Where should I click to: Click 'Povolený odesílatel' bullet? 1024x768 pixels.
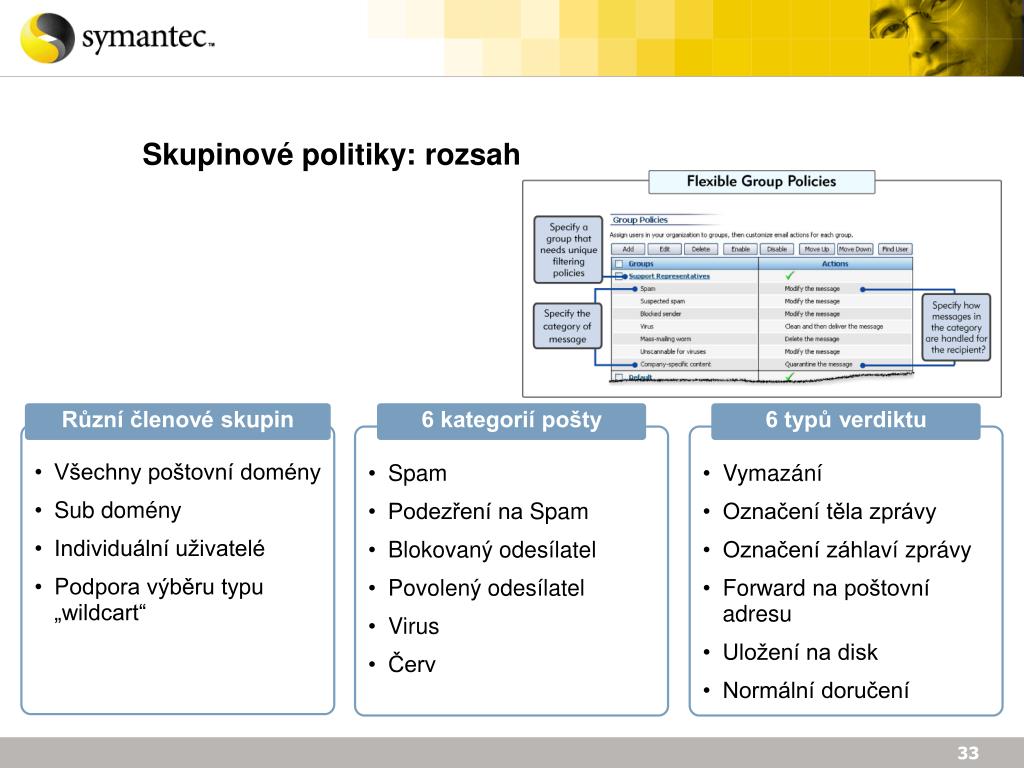point(486,588)
